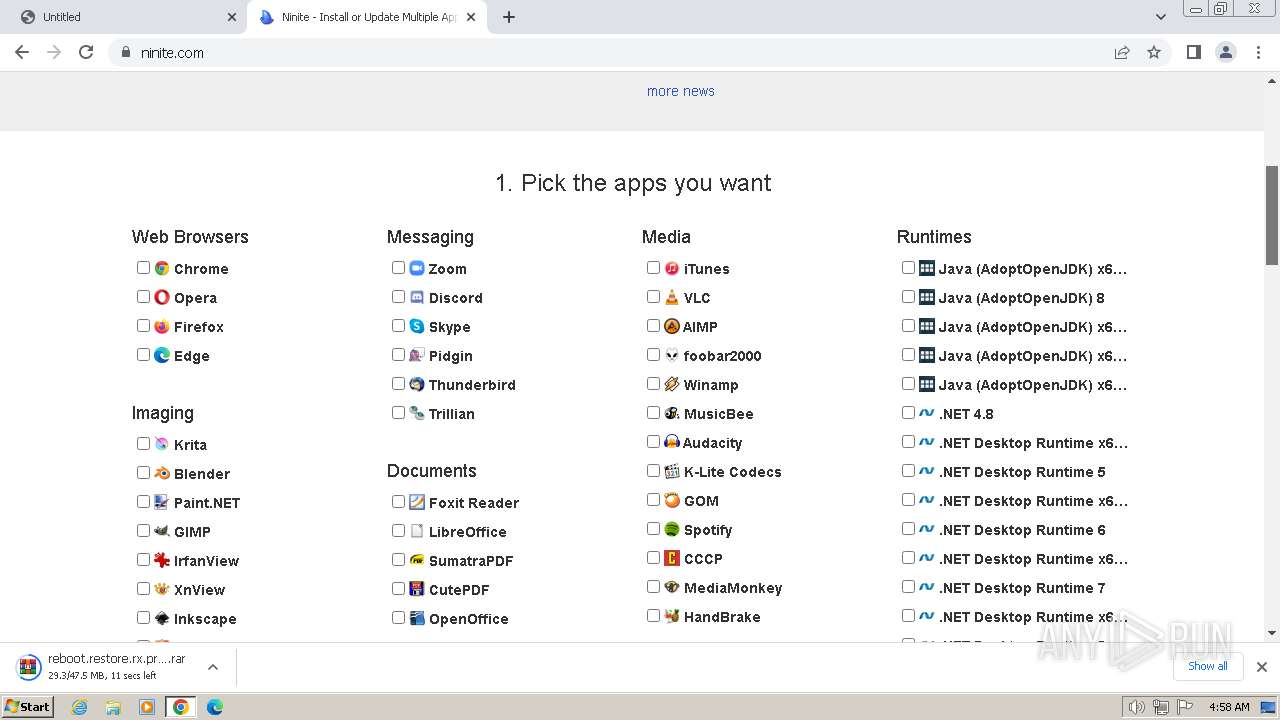Click the Blender app icon

[x=162, y=473]
